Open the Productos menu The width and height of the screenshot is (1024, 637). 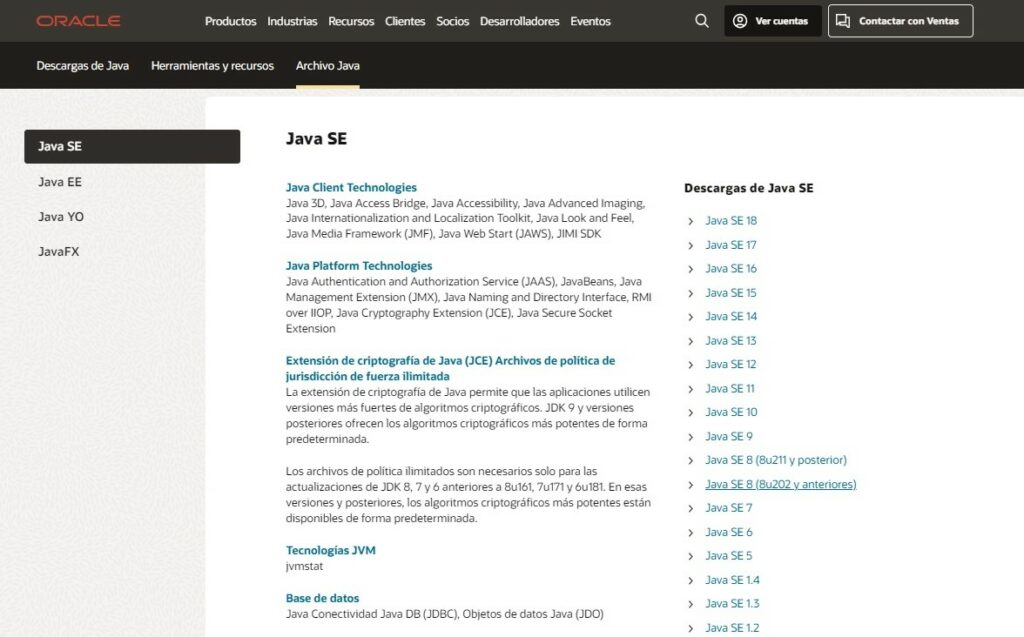click(x=231, y=22)
